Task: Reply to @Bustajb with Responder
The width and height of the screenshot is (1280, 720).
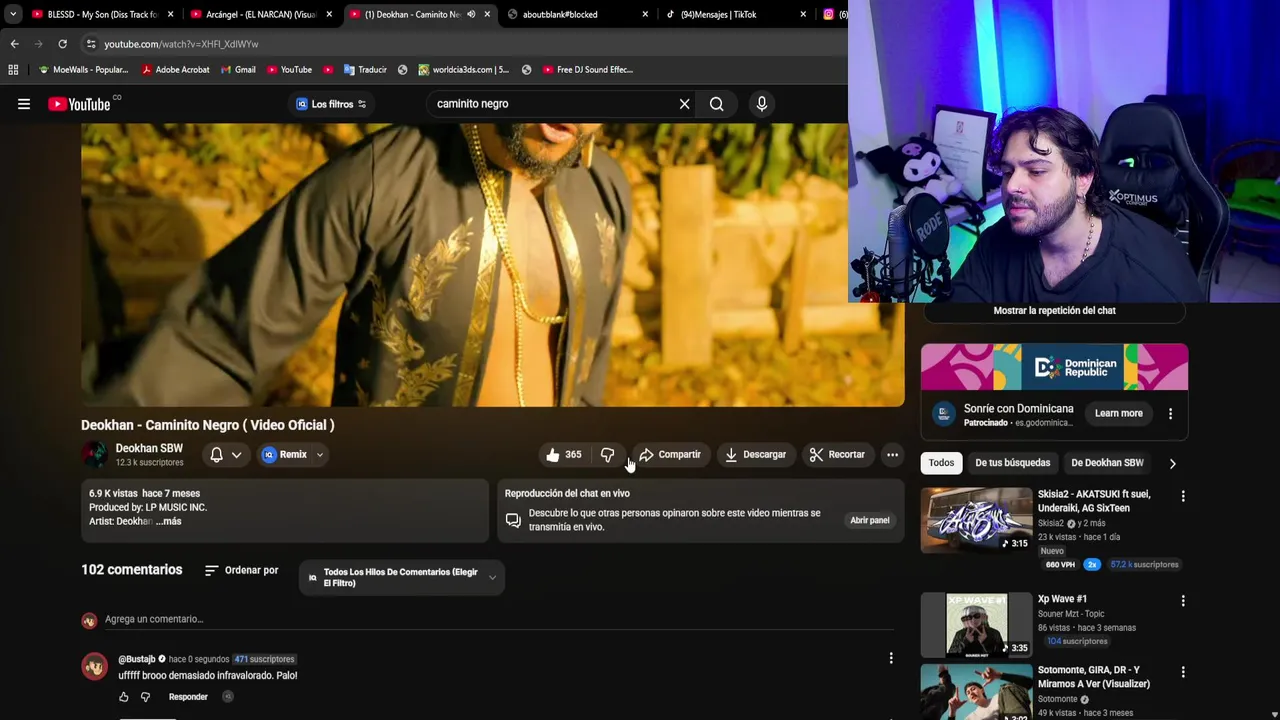Action: (x=188, y=697)
